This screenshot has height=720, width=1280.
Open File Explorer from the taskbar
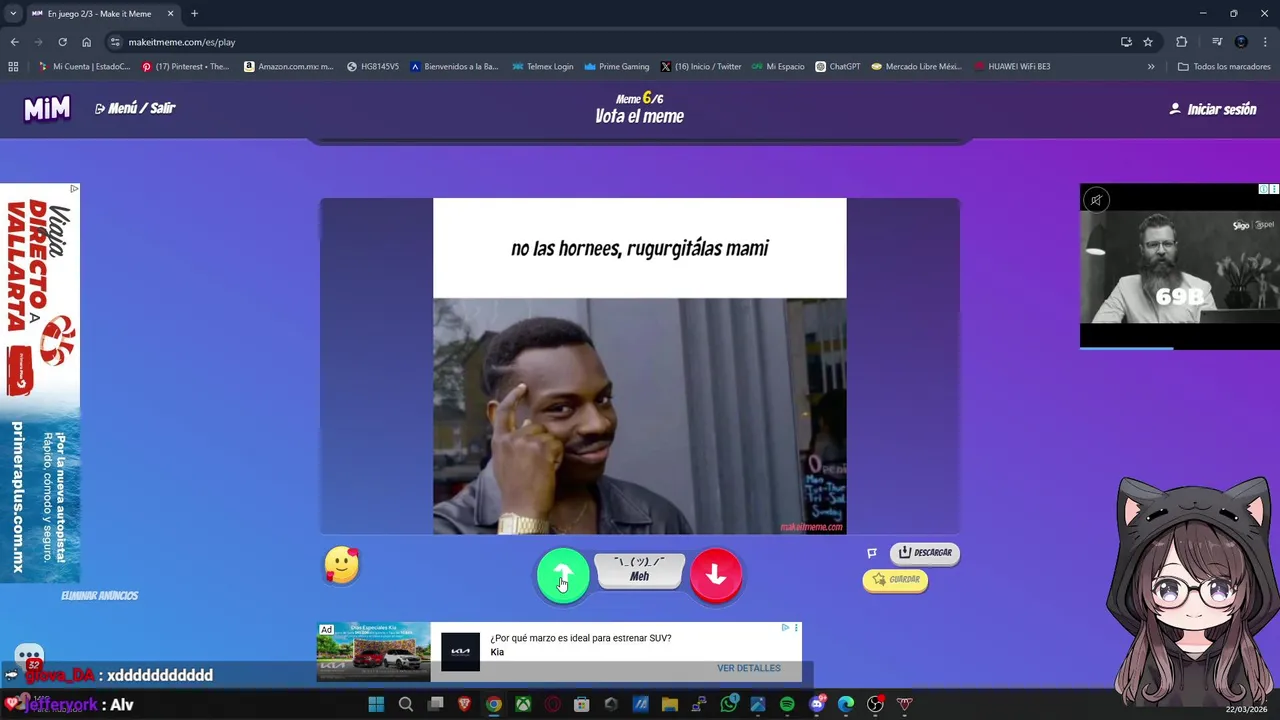(x=670, y=705)
